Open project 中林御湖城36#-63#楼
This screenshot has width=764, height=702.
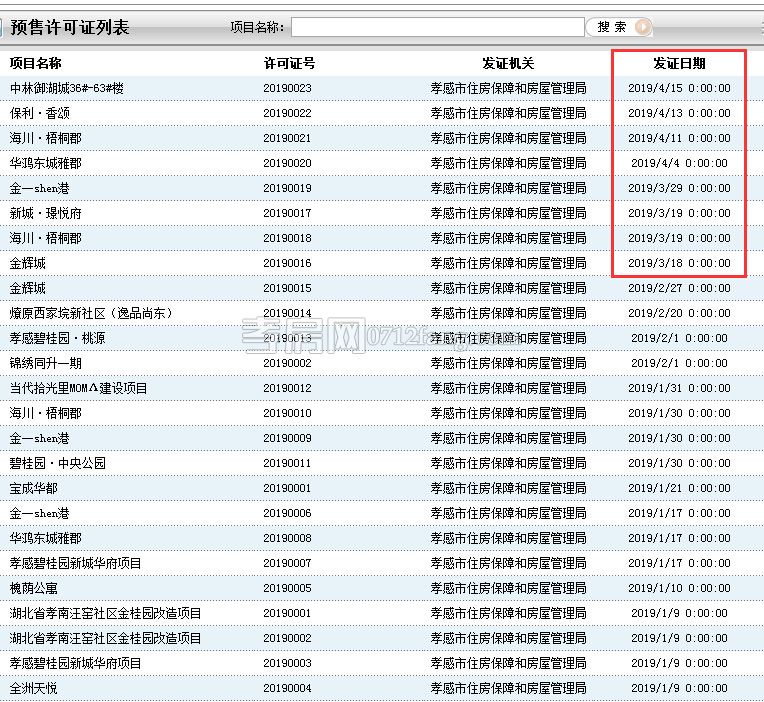67,88
